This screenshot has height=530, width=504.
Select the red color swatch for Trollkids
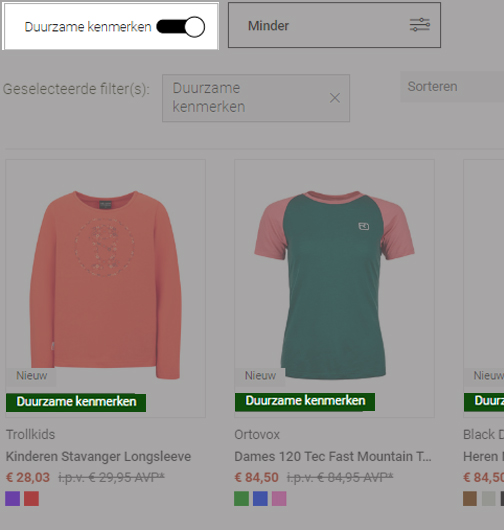[x=31, y=499]
